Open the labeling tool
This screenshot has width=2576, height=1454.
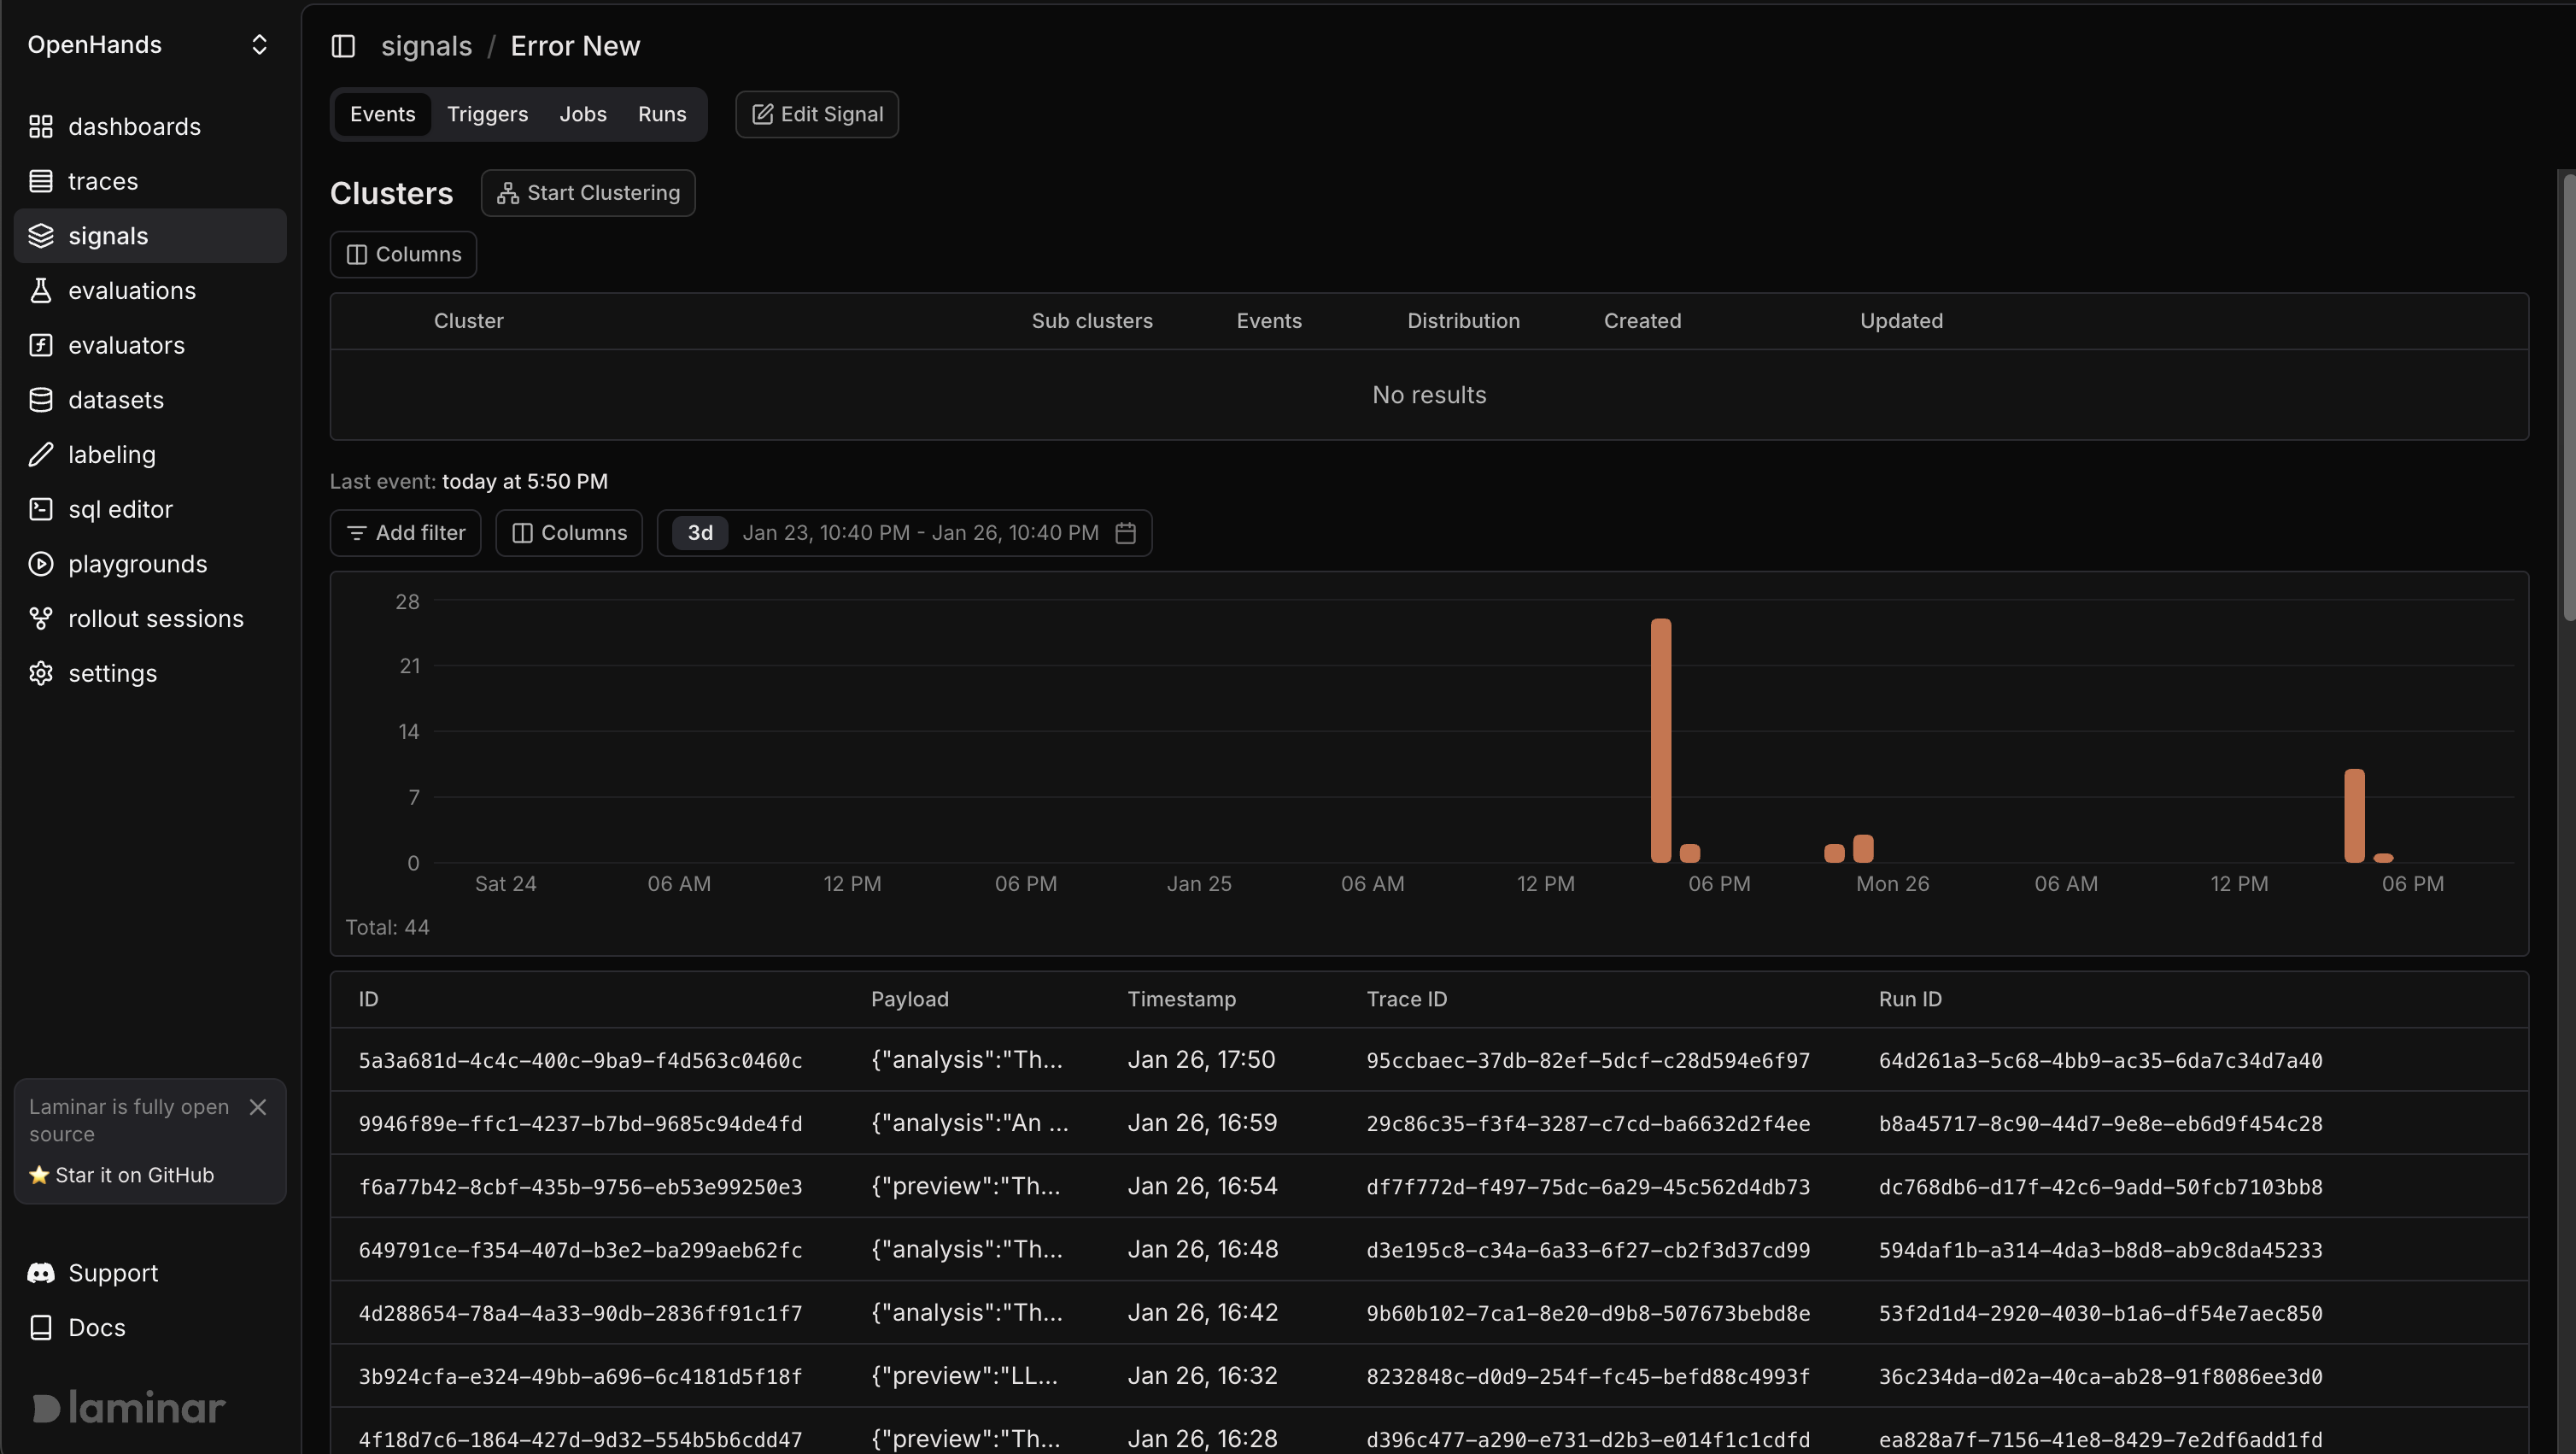(x=112, y=454)
